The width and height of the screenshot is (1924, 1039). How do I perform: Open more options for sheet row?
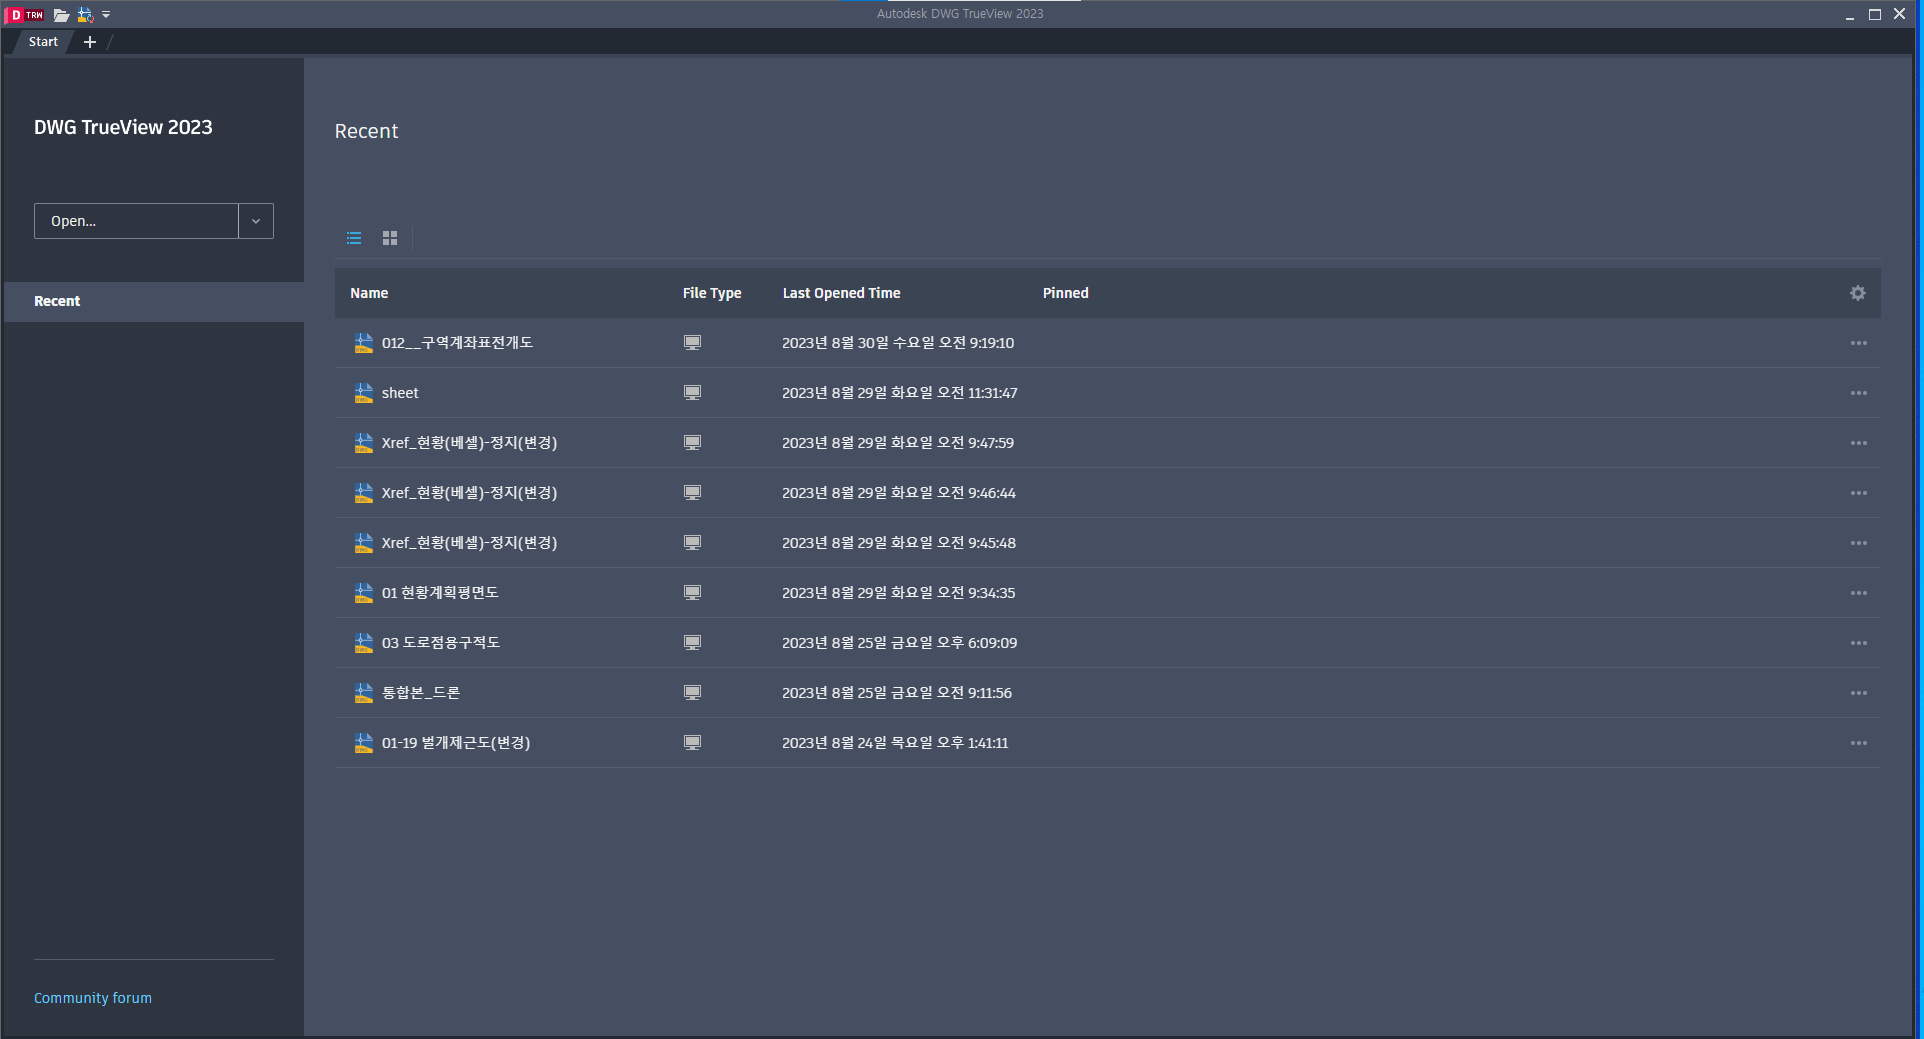[1859, 393]
